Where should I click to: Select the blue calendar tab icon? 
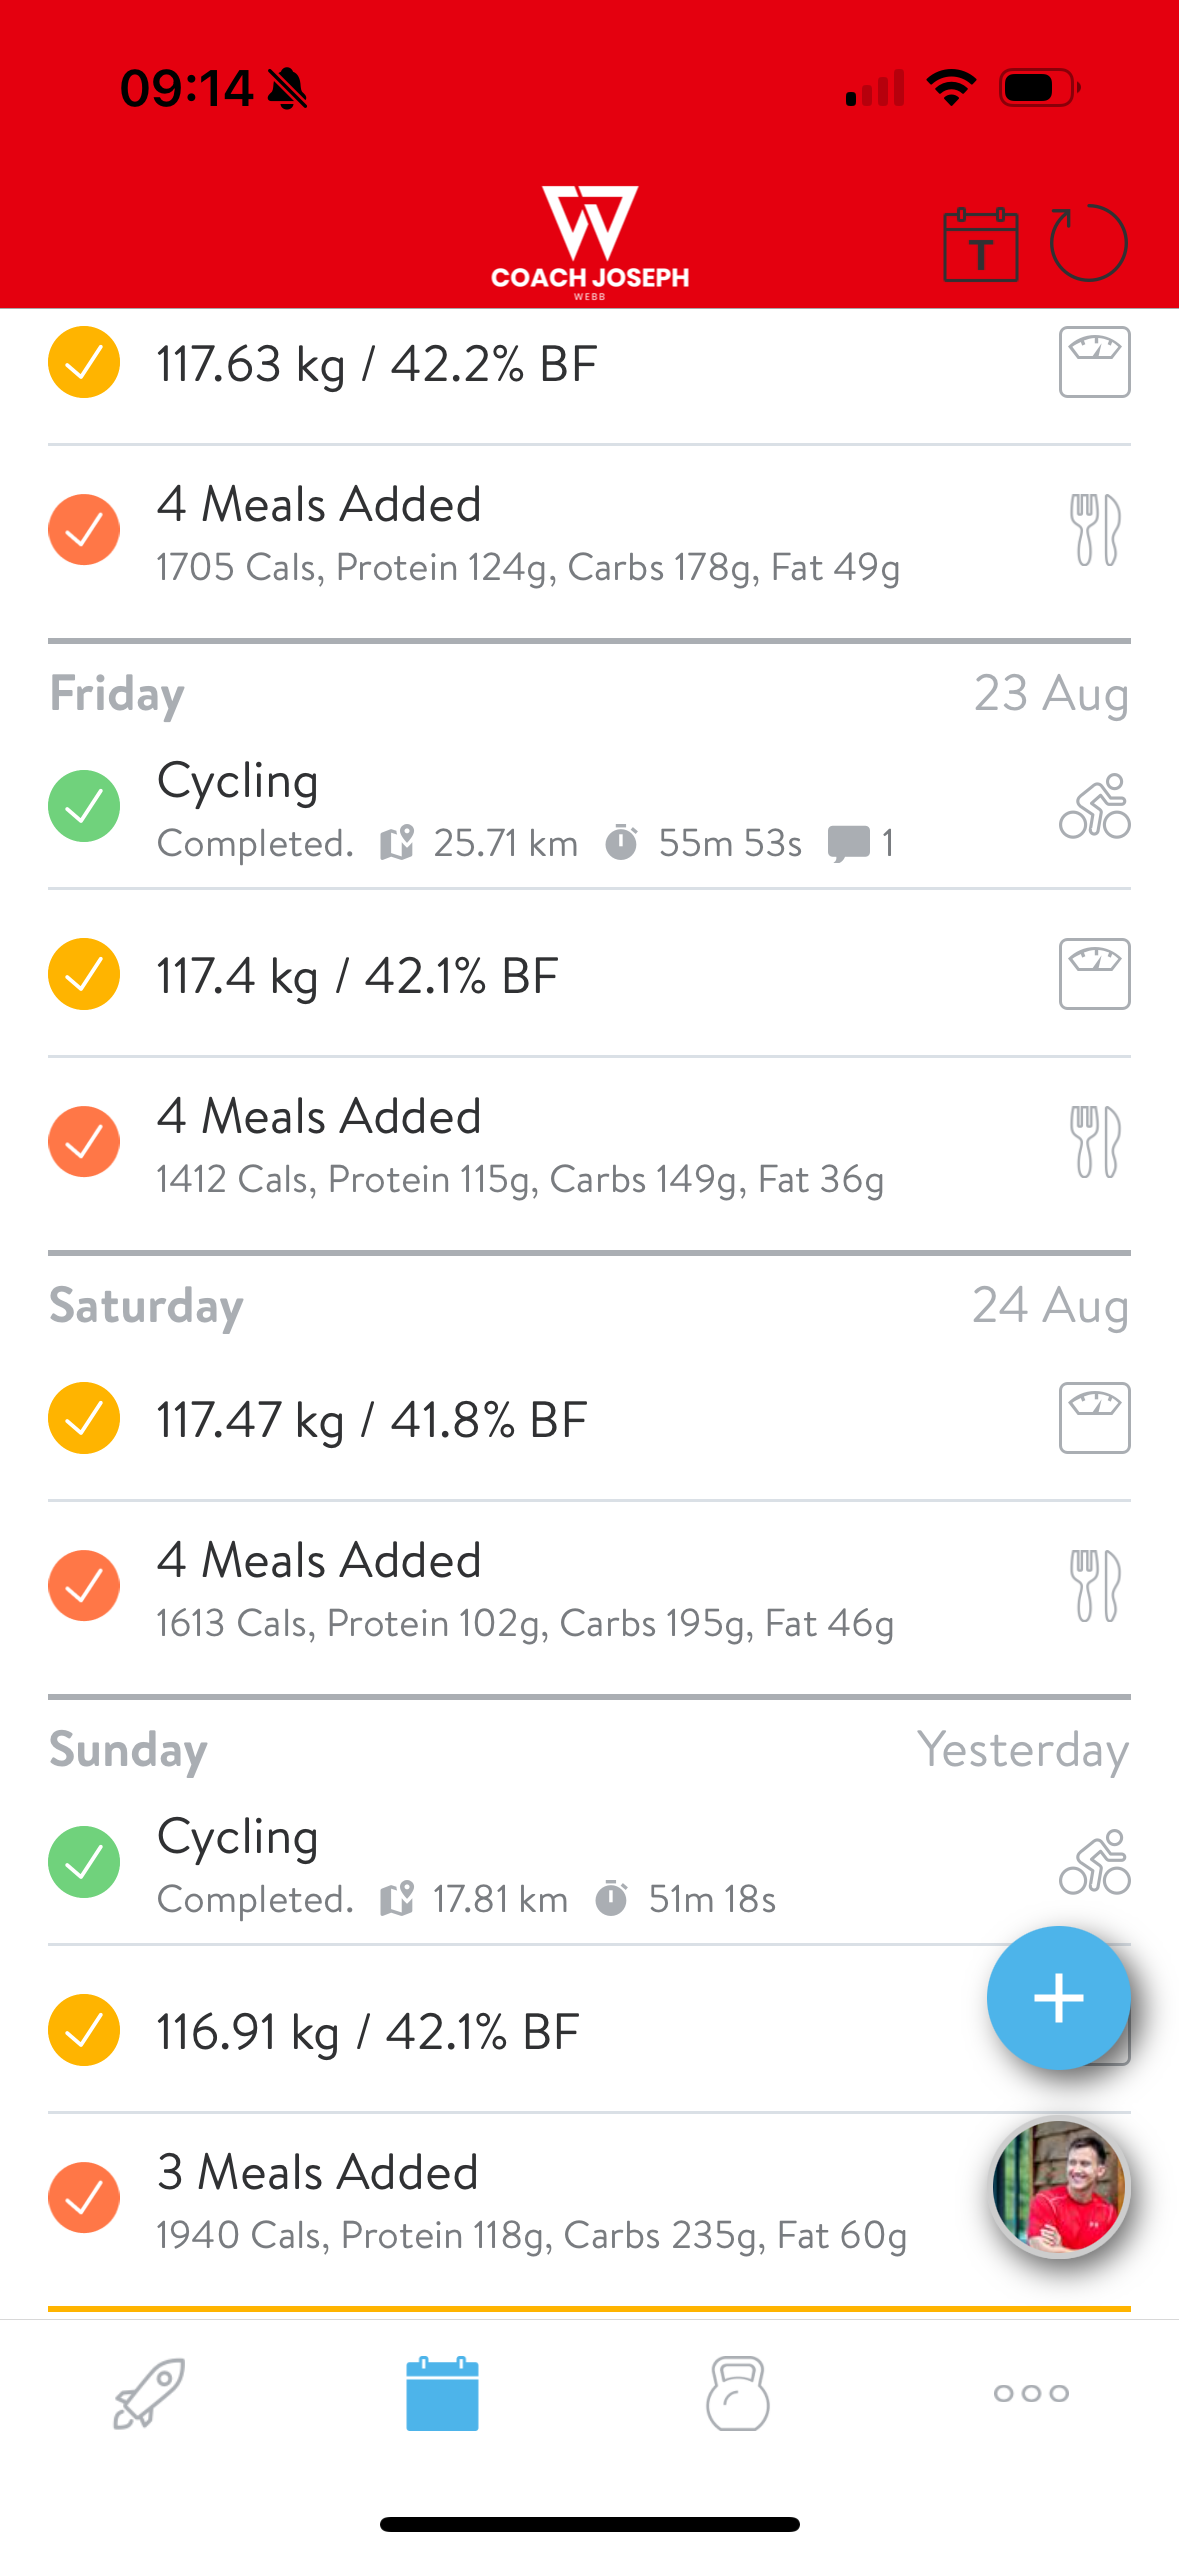(442, 2394)
